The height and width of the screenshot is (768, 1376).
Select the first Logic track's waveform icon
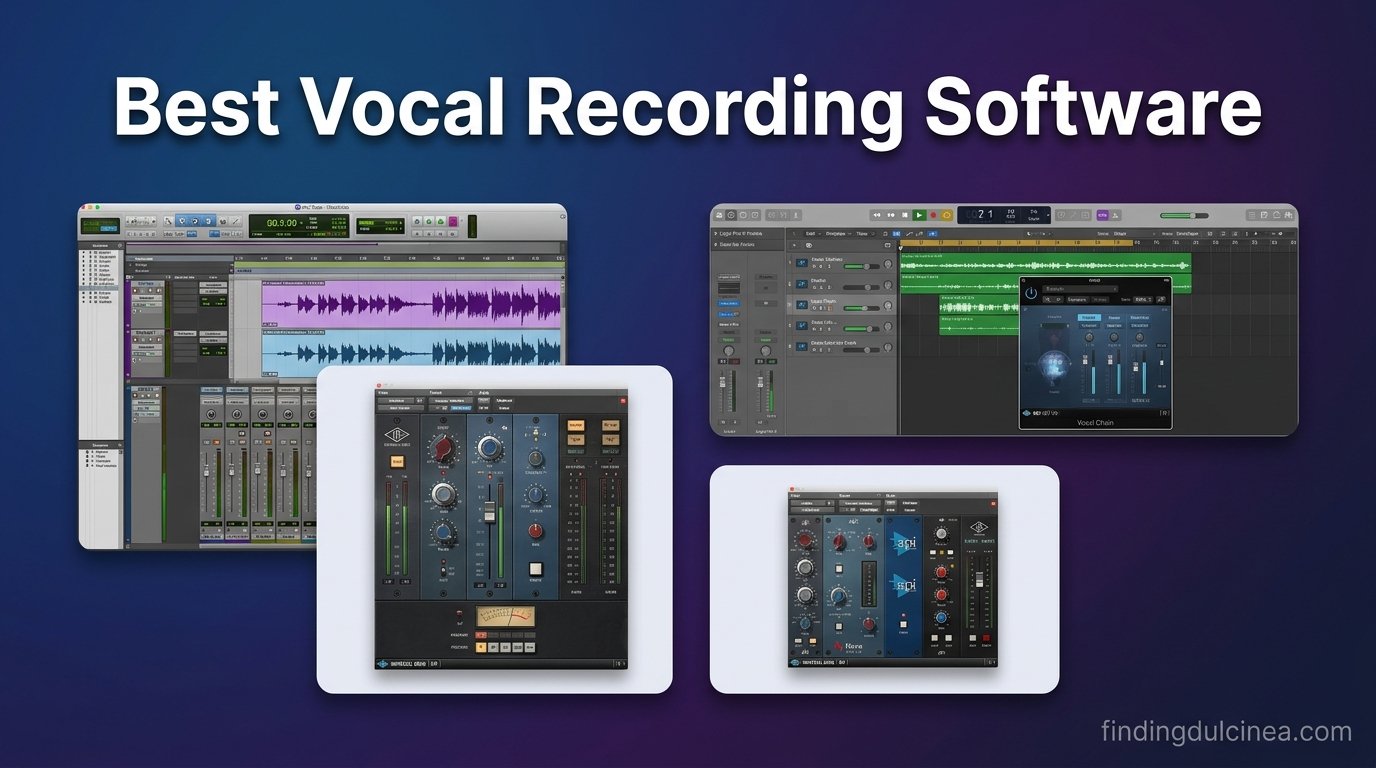pyautogui.click(x=801, y=263)
